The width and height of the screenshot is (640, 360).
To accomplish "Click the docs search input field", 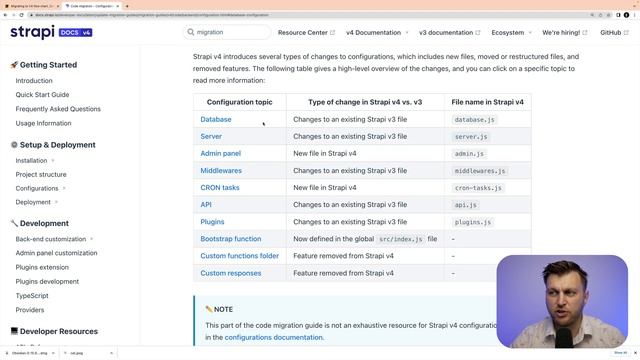I will click(x=227, y=32).
